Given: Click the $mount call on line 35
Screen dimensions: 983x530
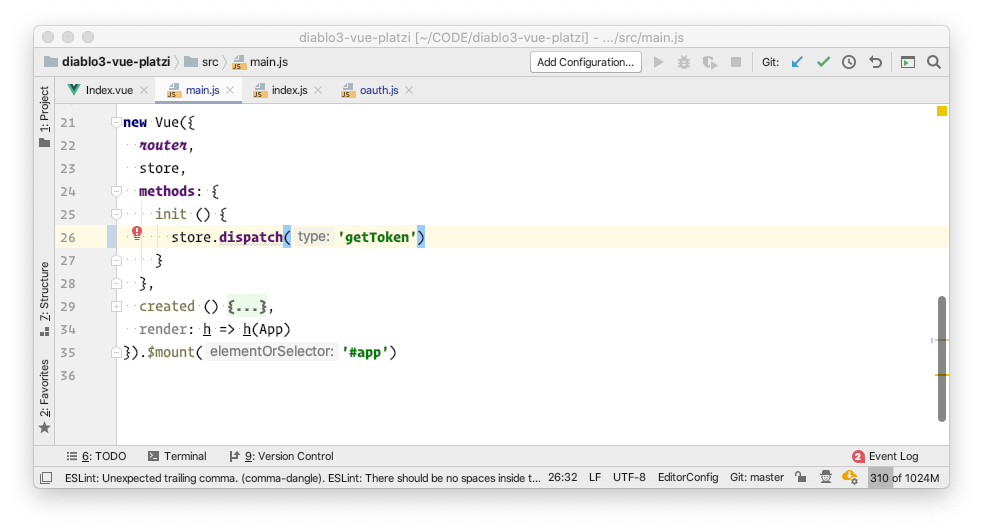Looking at the screenshot, I should 171,352.
